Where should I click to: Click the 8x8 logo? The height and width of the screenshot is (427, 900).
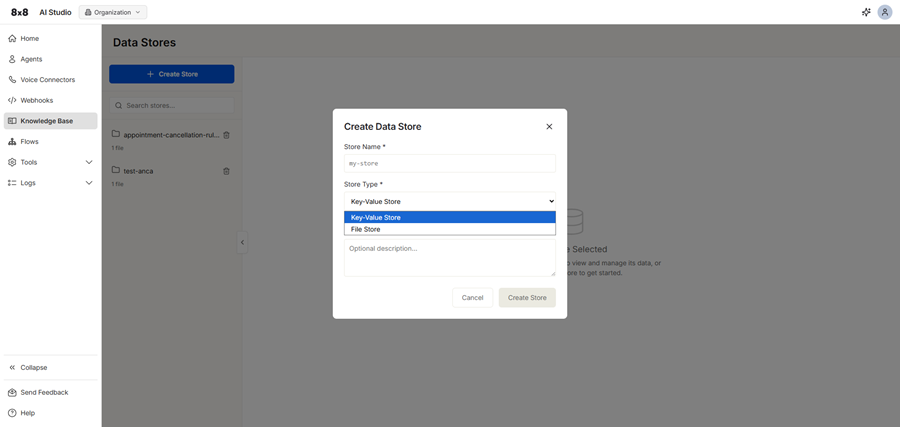(20, 12)
